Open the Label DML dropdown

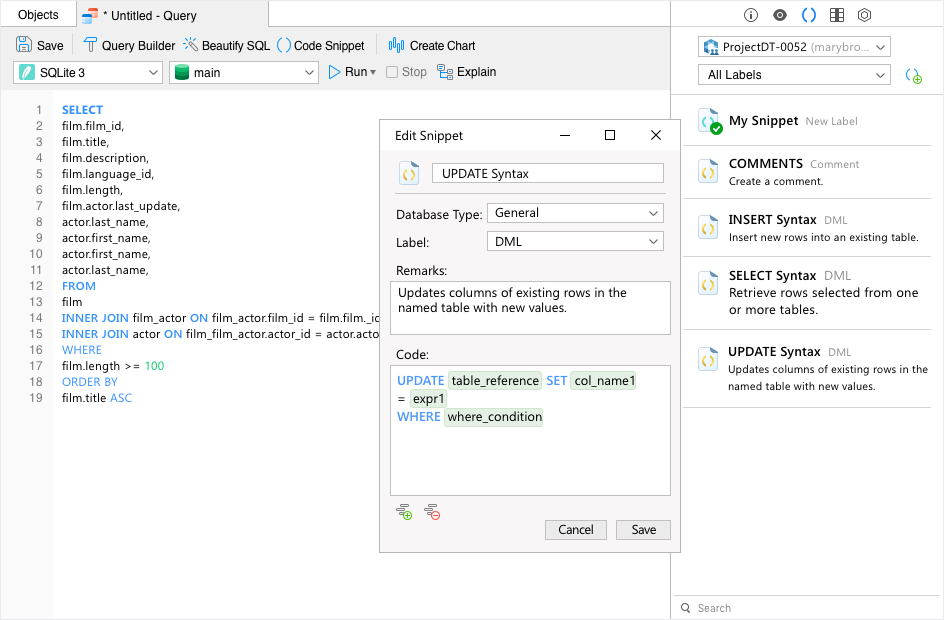[x=575, y=241]
